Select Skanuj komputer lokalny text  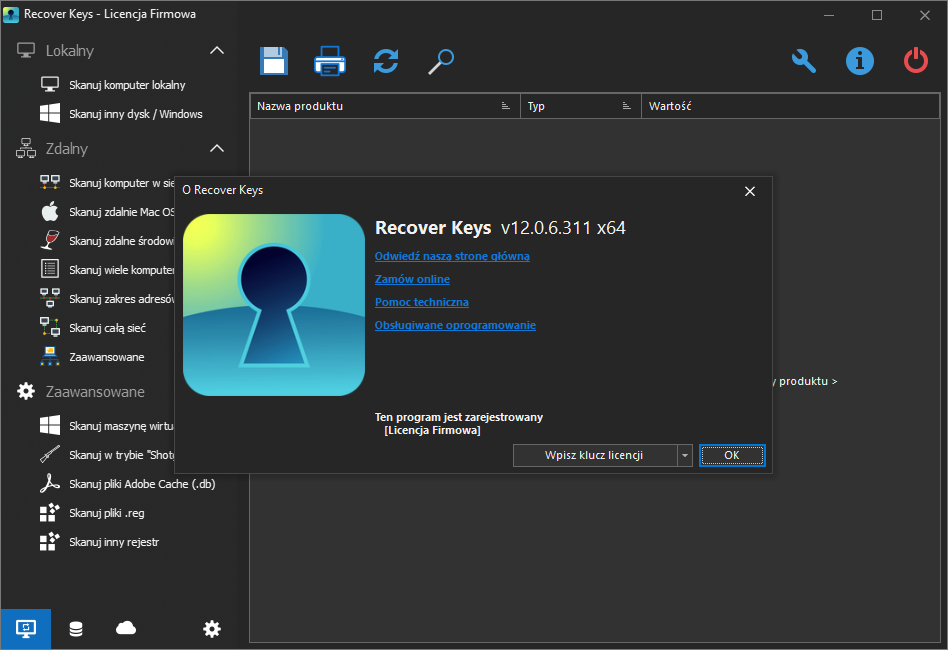[127, 85]
